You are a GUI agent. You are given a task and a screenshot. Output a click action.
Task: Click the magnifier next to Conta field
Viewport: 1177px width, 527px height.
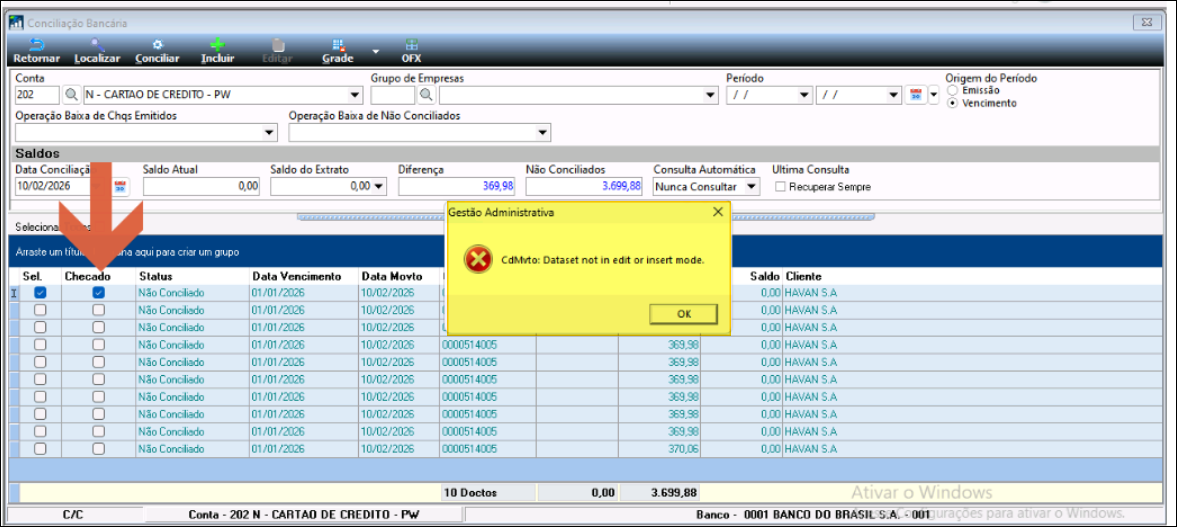tap(72, 95)
